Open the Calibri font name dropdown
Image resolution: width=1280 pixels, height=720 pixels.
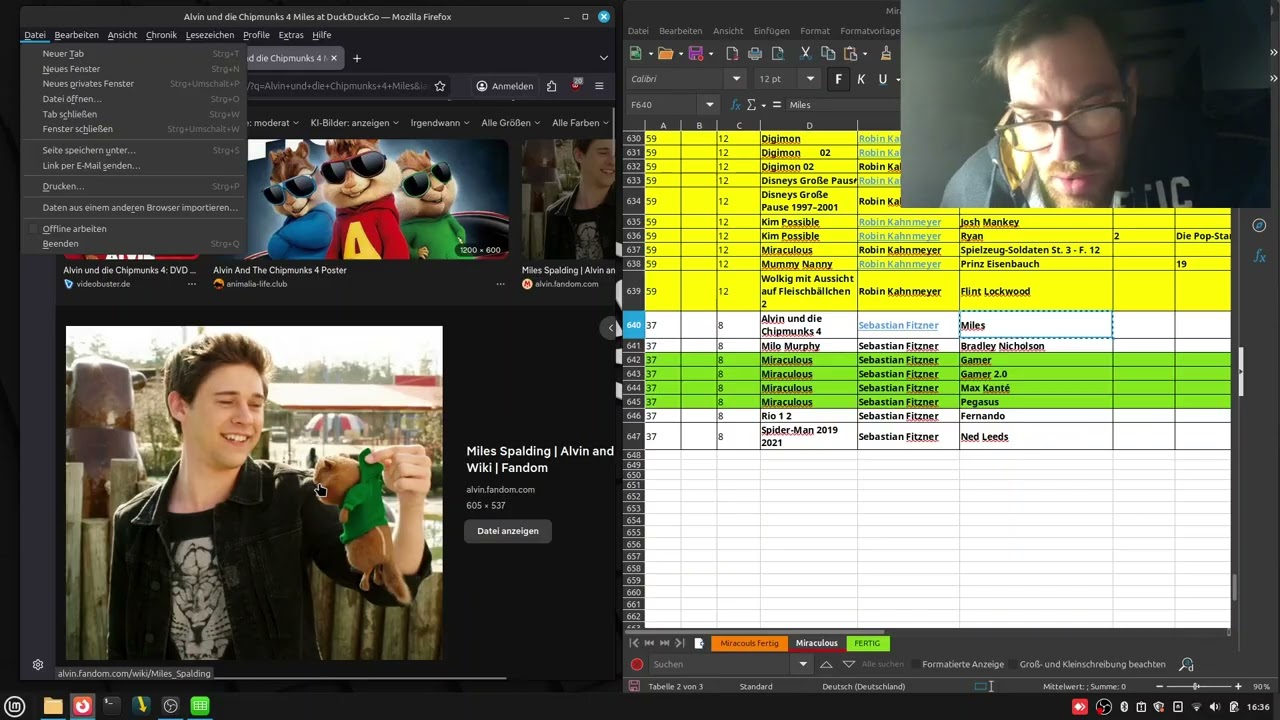pos(737,79)
